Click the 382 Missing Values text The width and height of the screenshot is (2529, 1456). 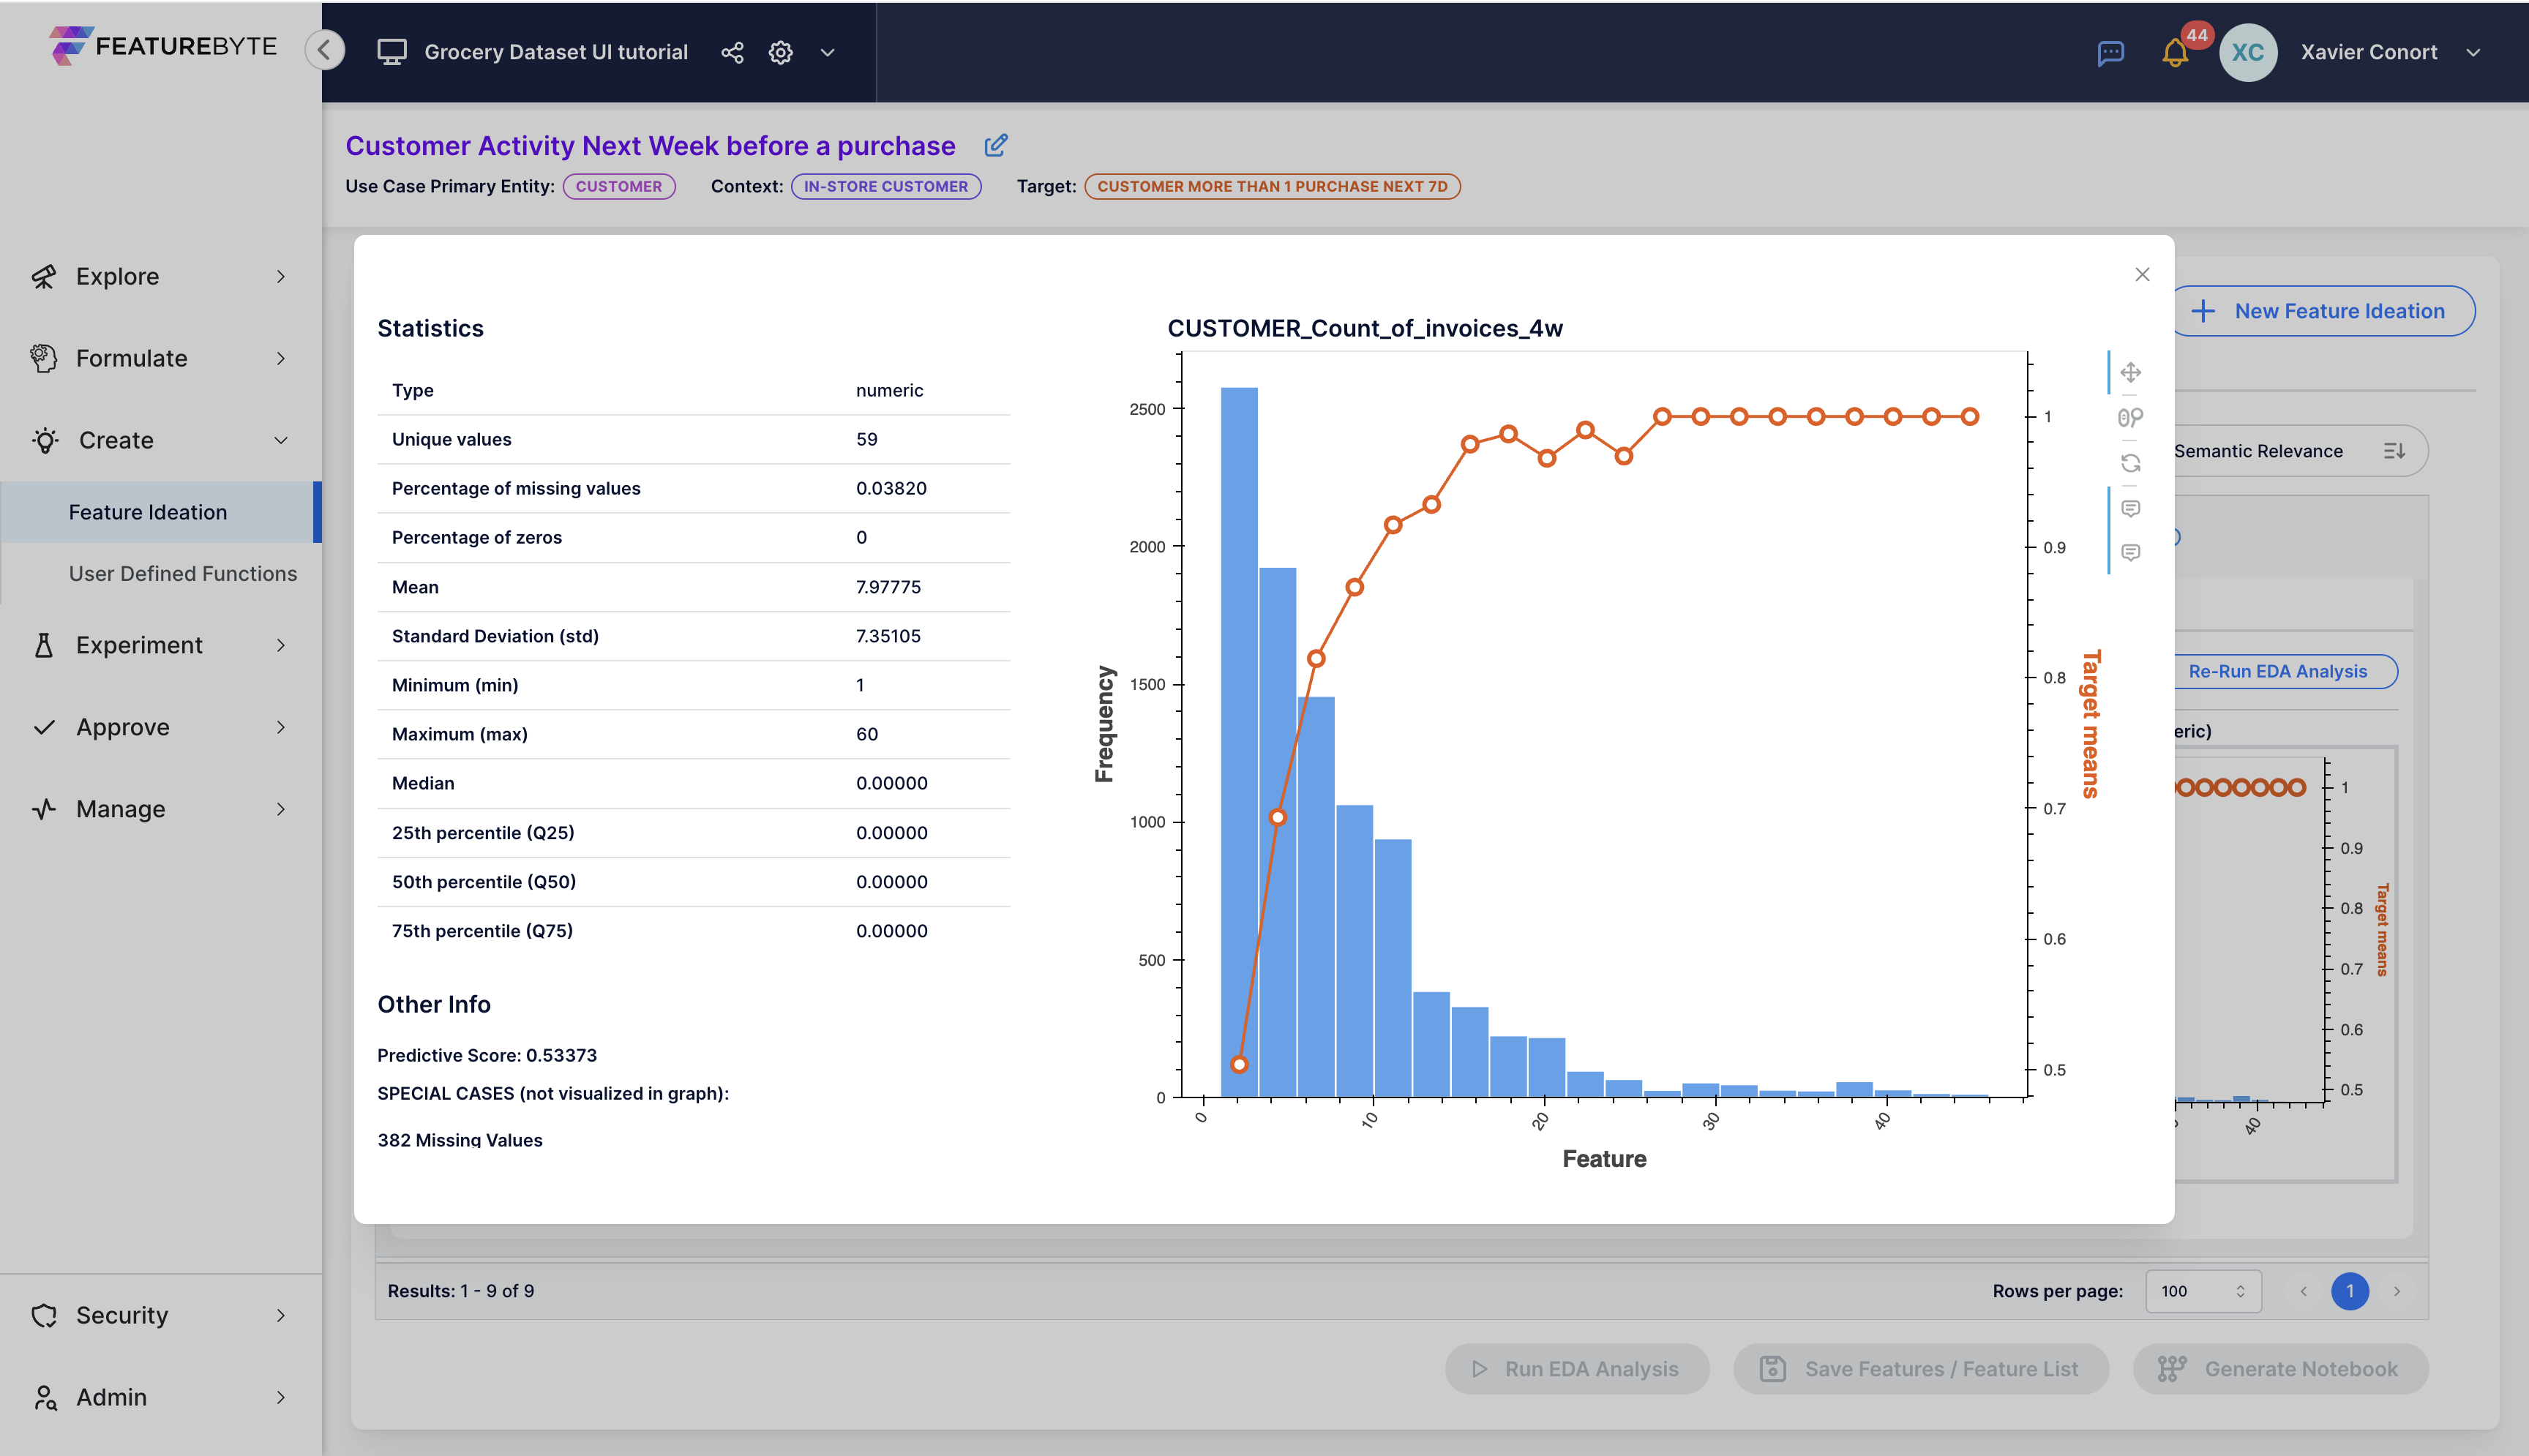coord(460,1140)
